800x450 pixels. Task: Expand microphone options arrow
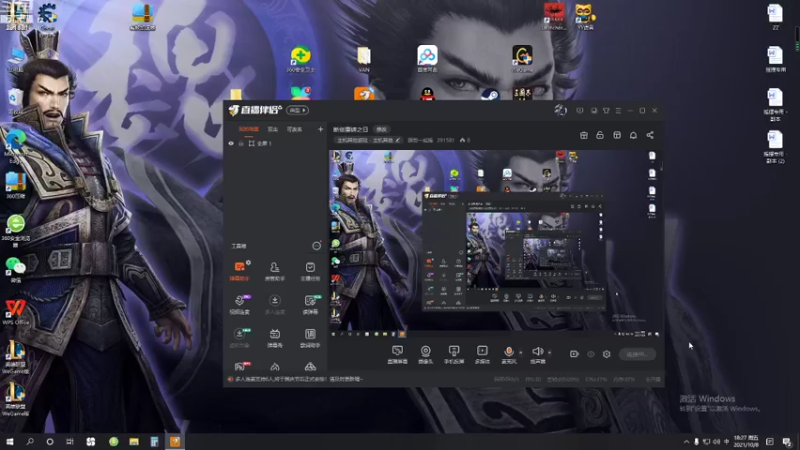(520, 352)
